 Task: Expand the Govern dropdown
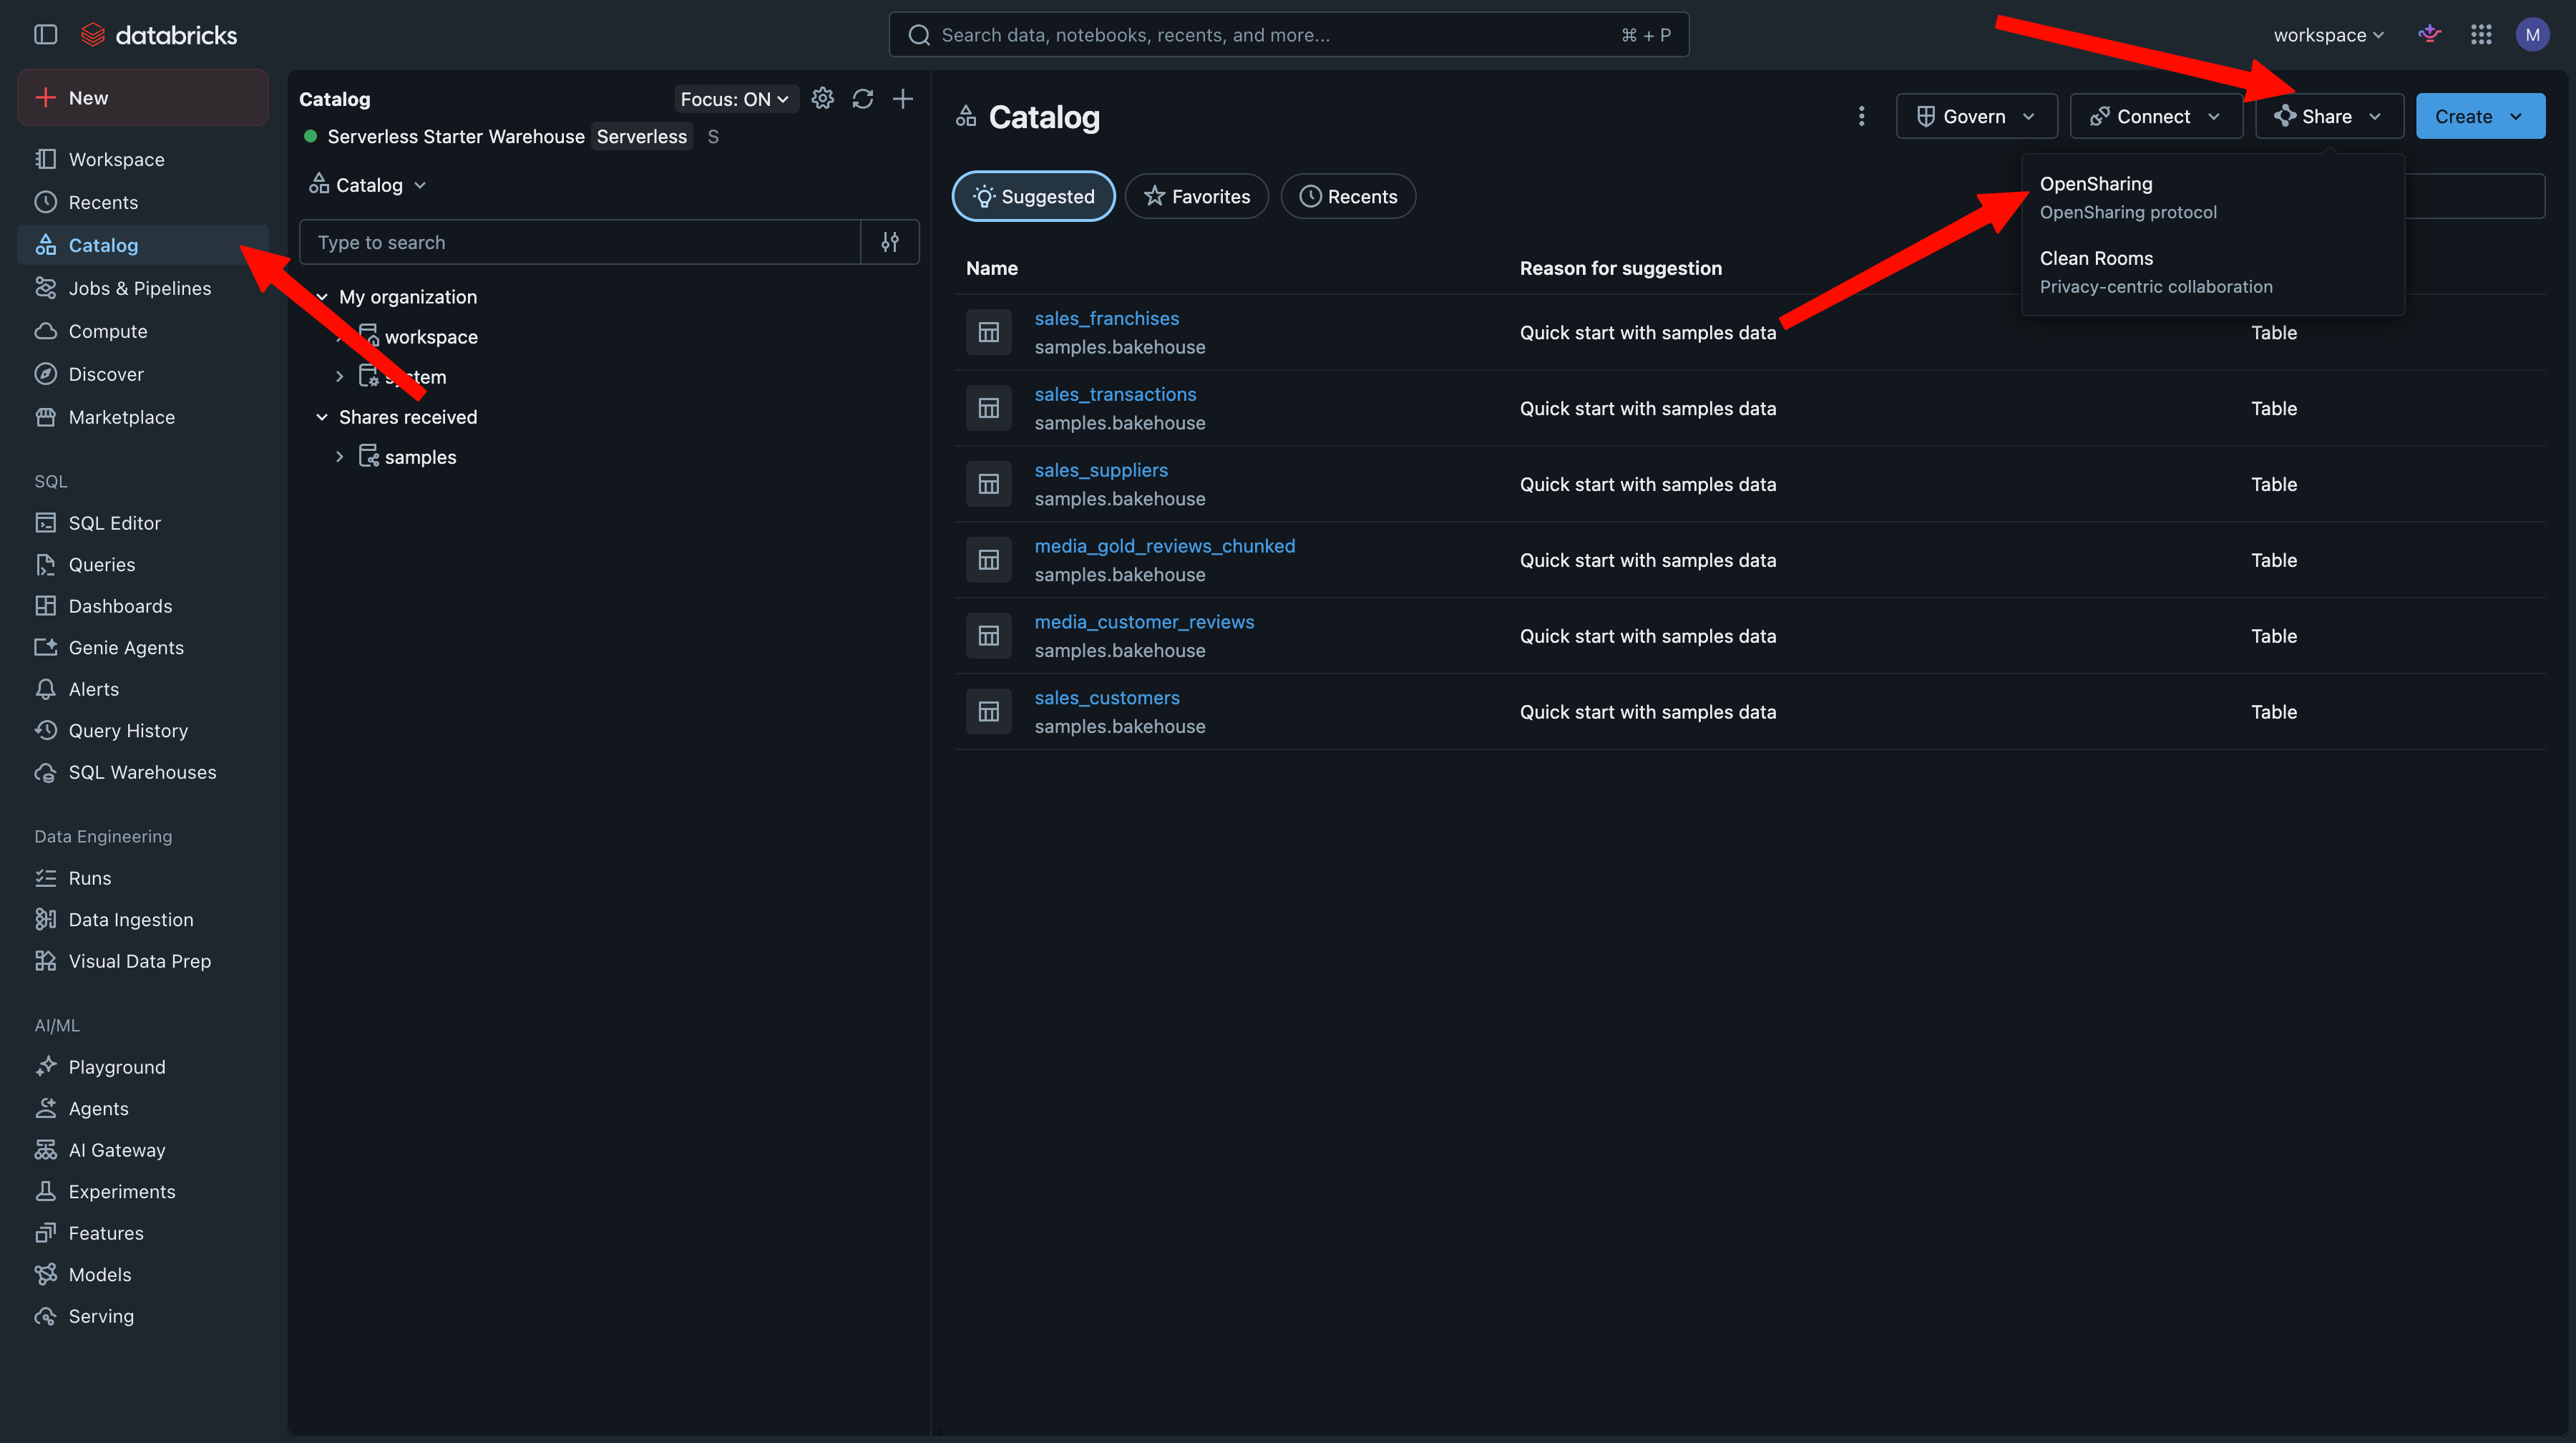tap(1976, 116)
